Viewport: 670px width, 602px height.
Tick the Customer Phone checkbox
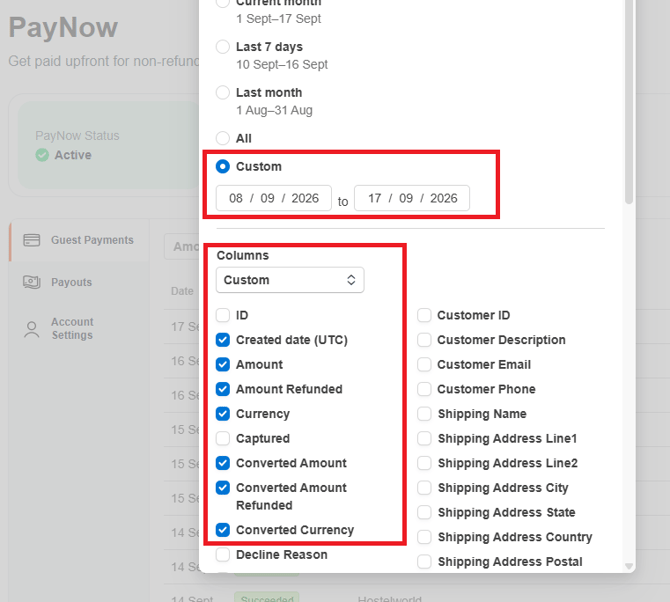tap(424, 389)
